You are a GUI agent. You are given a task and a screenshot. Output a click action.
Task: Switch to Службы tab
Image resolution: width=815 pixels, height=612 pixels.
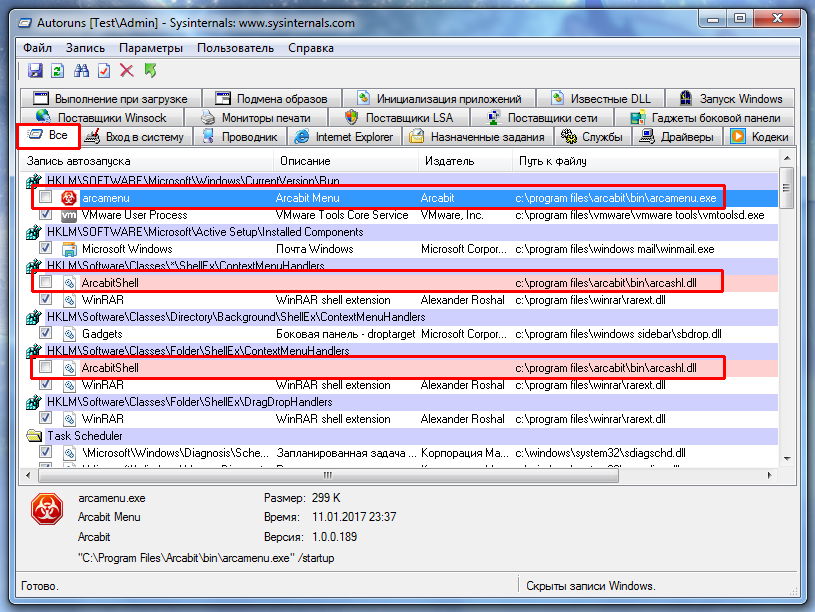(592, 137)
